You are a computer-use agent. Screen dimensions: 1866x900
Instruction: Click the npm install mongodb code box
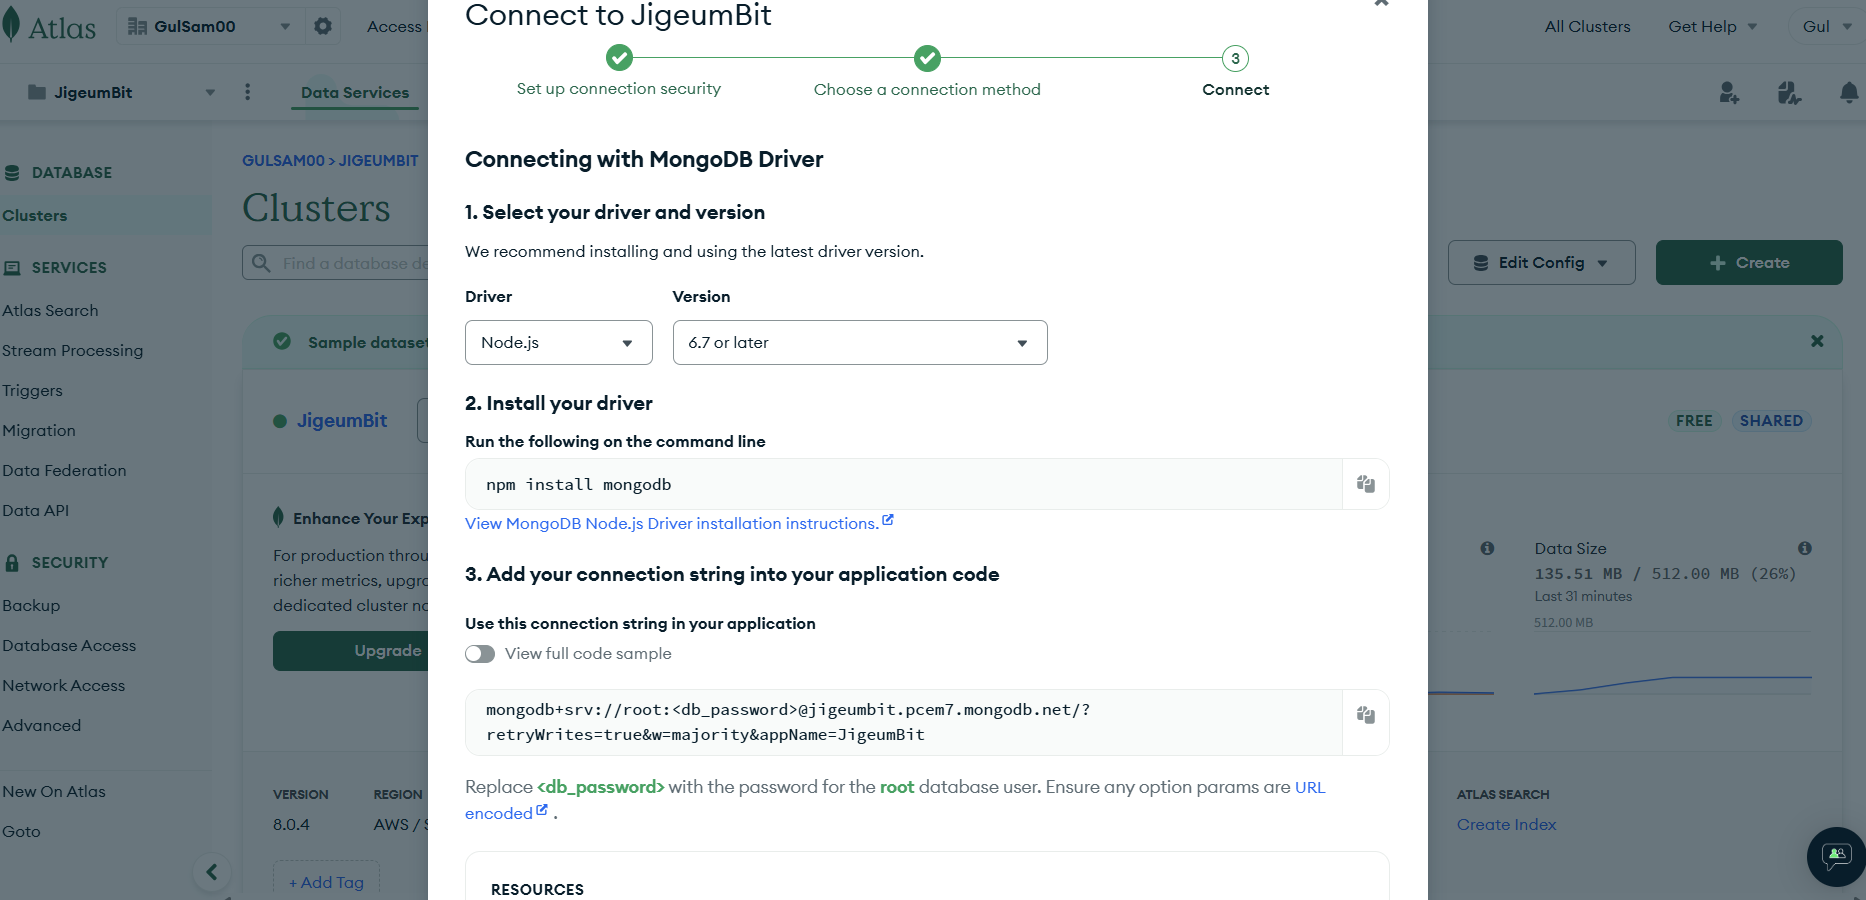click(904, 484)
